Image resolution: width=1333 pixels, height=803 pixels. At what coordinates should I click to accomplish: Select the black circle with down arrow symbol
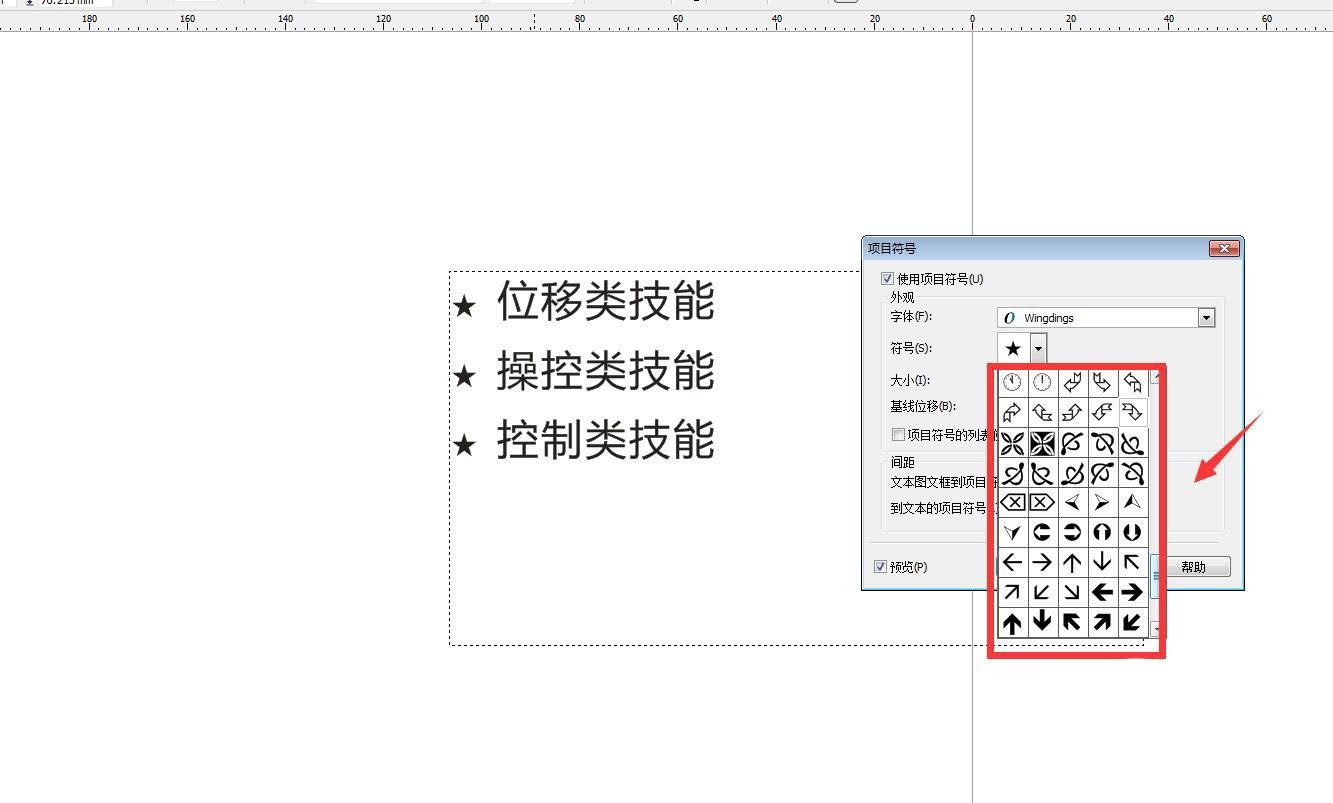1132,532
